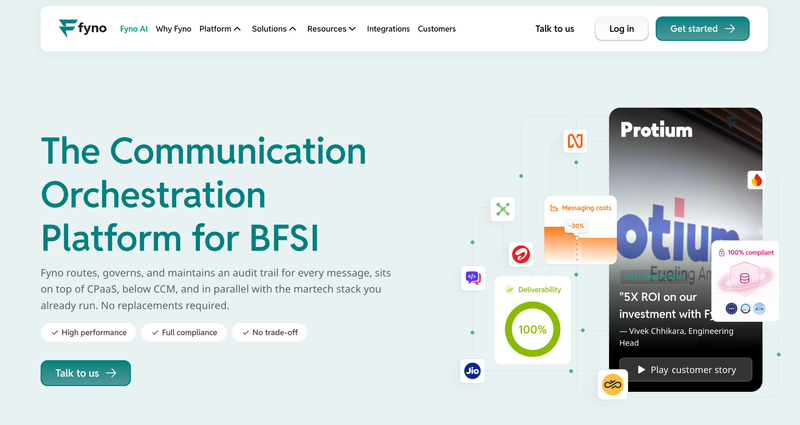Click the green X-shaped integration icon
Screen dimensions: 800x425
pyautogui.click(x=503, y=209)
